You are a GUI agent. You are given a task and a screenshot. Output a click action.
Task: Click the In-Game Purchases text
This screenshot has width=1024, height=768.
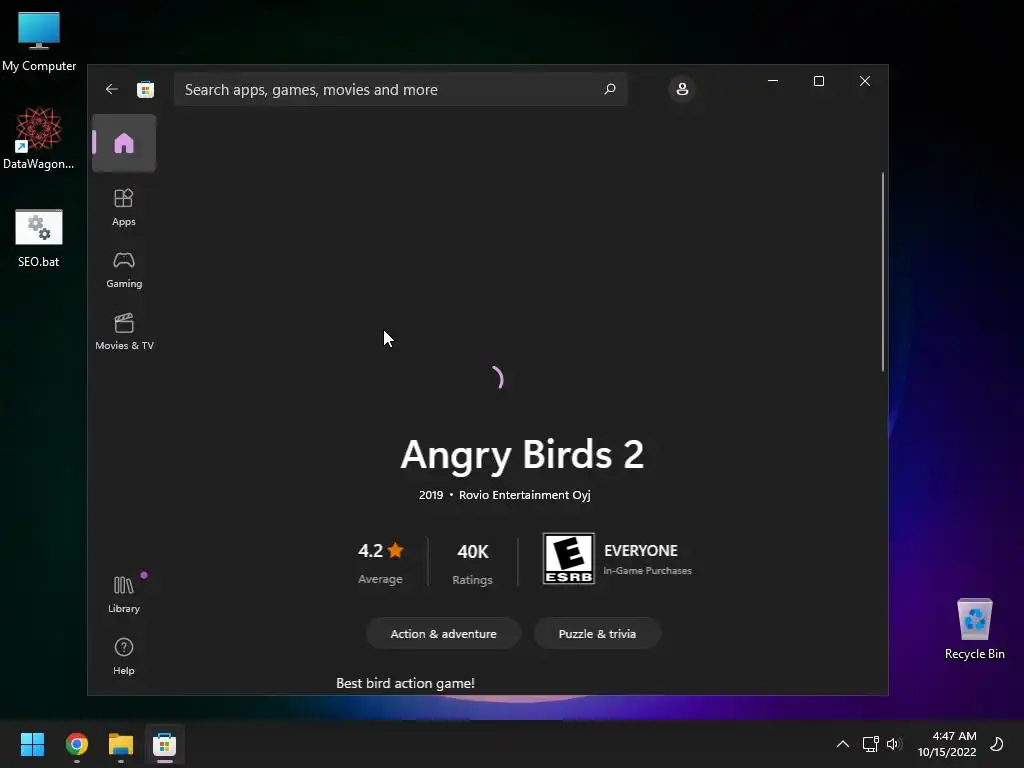[x=647, y=571]
